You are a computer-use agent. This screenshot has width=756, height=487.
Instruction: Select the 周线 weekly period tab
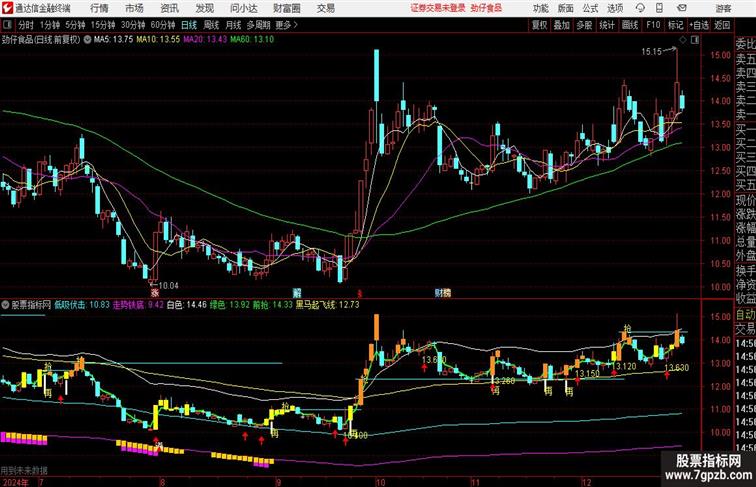(211, 25)
